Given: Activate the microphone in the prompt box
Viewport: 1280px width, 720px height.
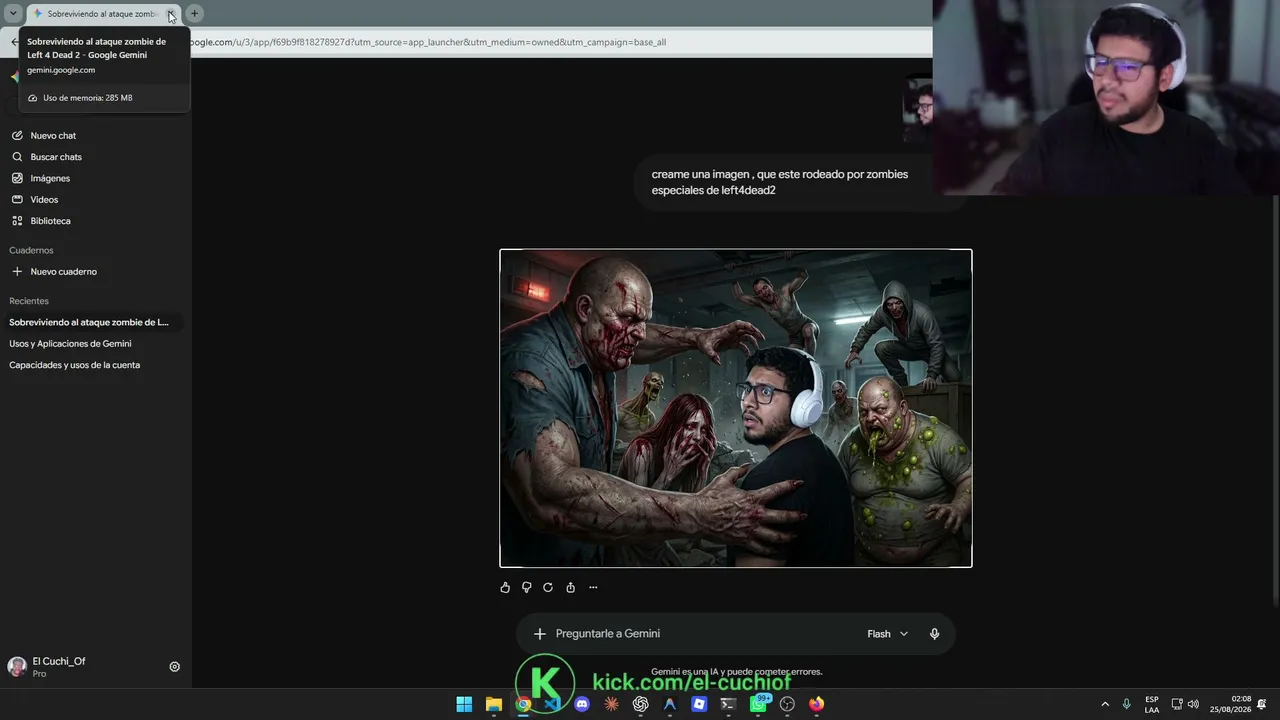Looking at the screenshot, I should [x=935, y=634].
